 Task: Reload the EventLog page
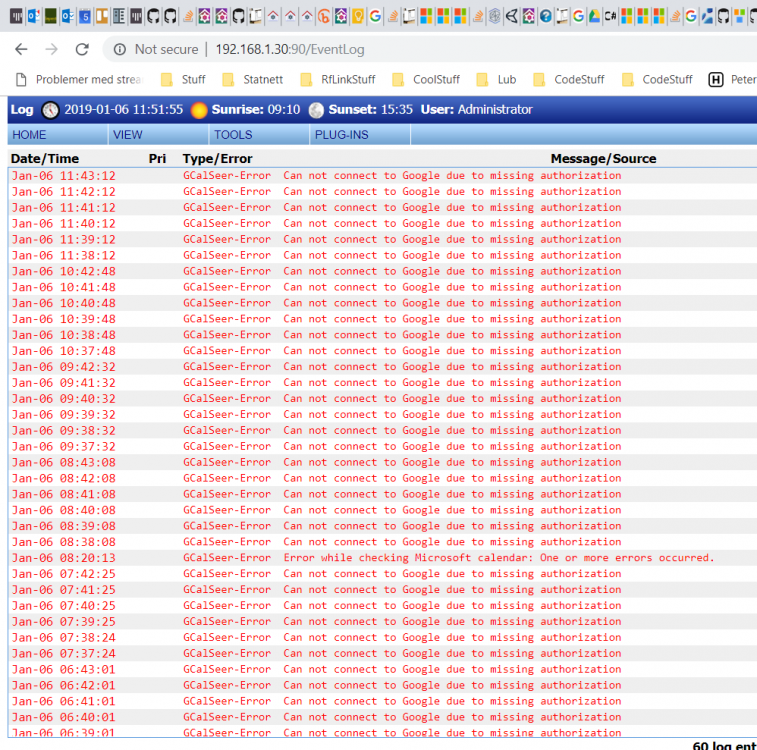click(82, 49)
